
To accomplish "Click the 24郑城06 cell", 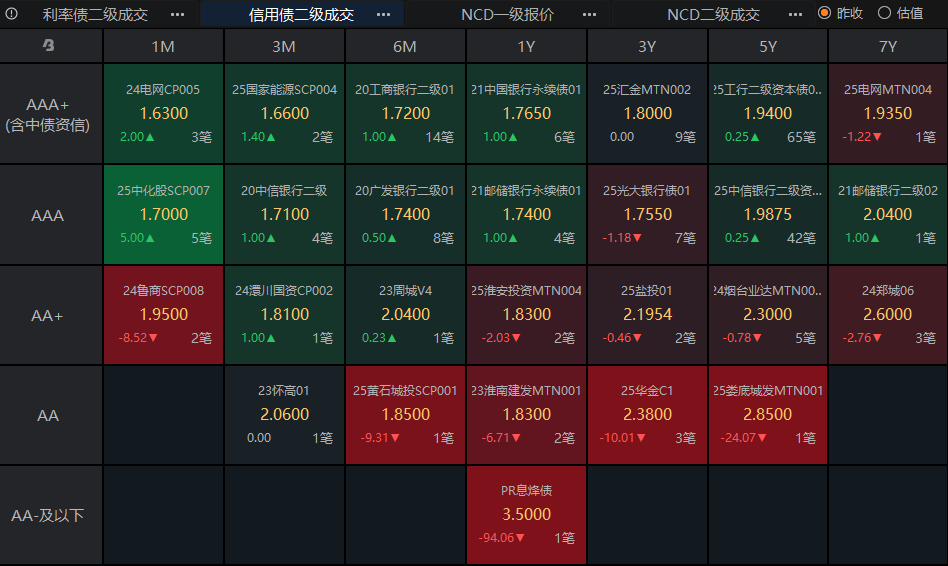I will pyautogui.click(x=888, y=315).
